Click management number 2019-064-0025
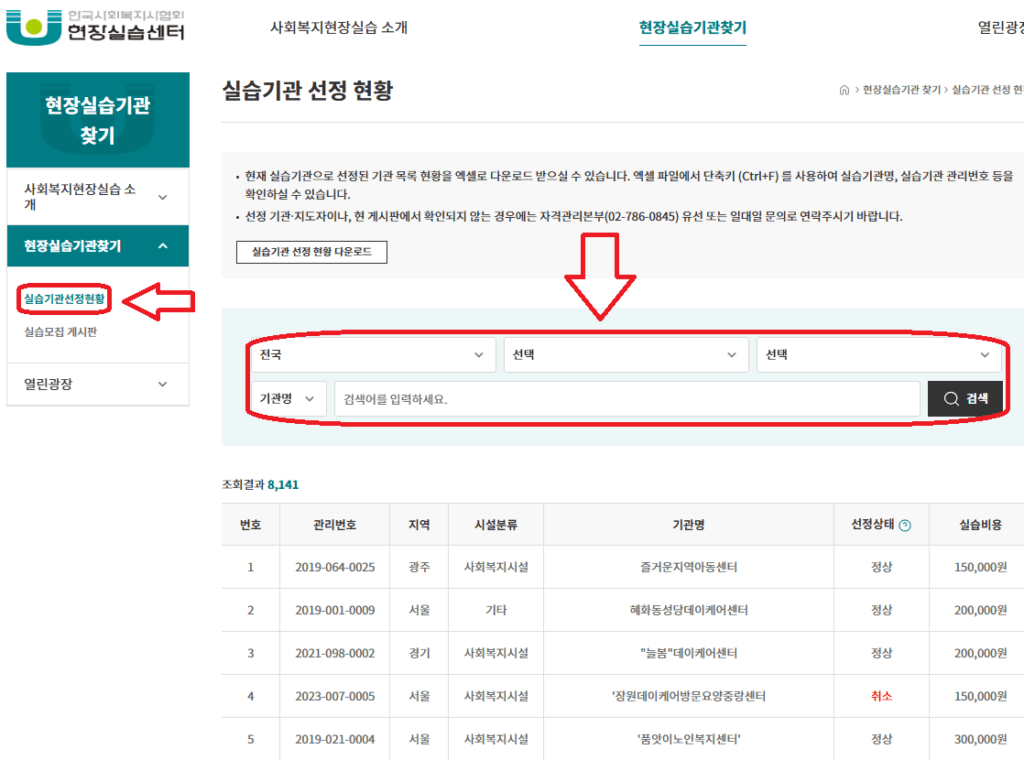 click(335, 567)
